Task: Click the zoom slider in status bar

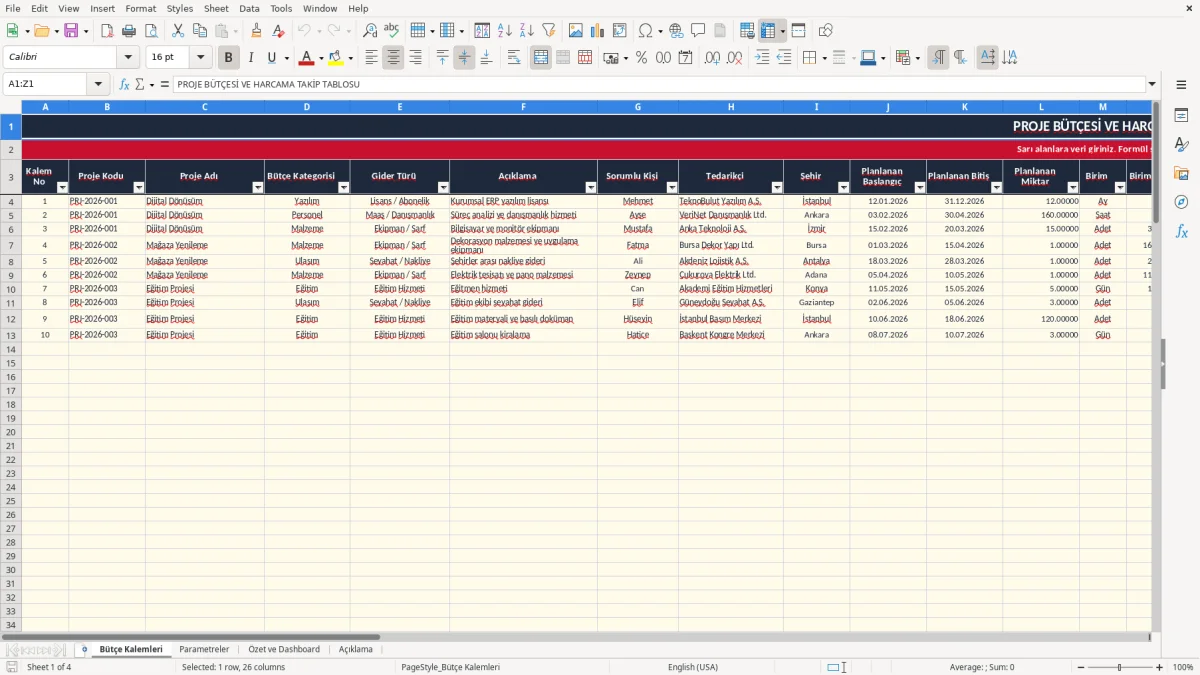Action: (x=1120, y=667)
